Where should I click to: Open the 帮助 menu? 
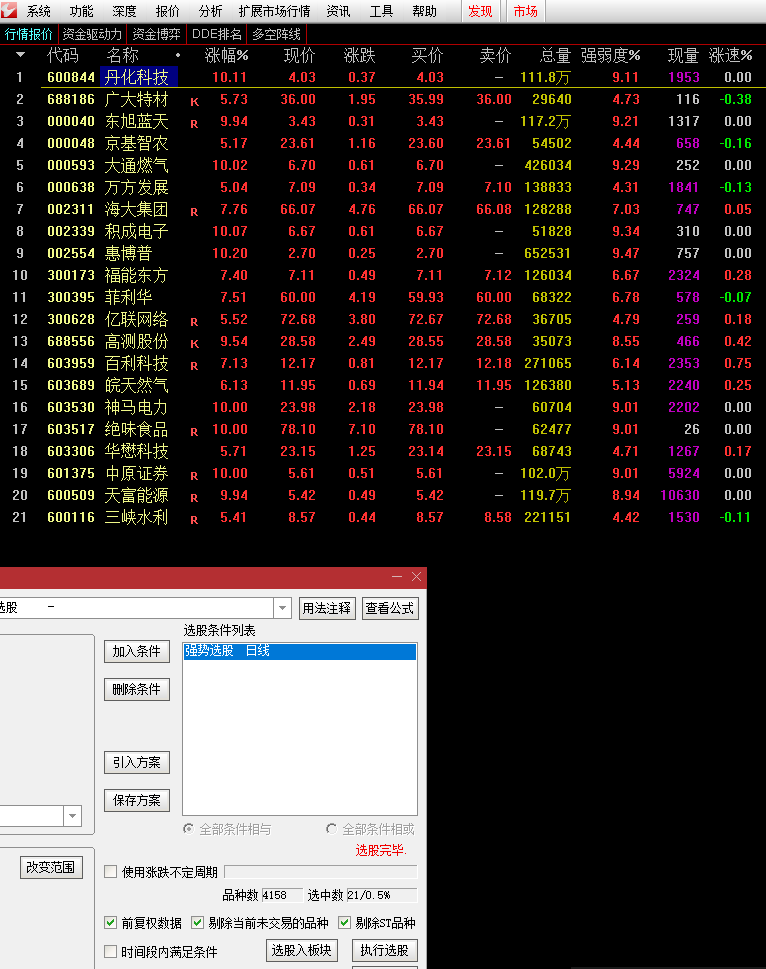click(x=424, y=11)
